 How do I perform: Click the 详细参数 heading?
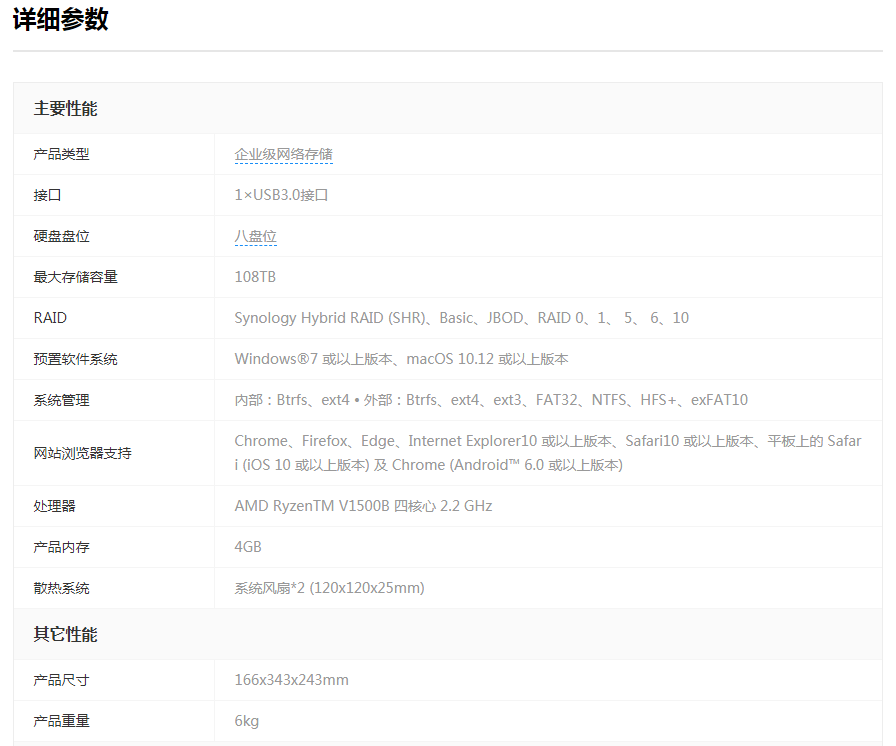point(61,19)
